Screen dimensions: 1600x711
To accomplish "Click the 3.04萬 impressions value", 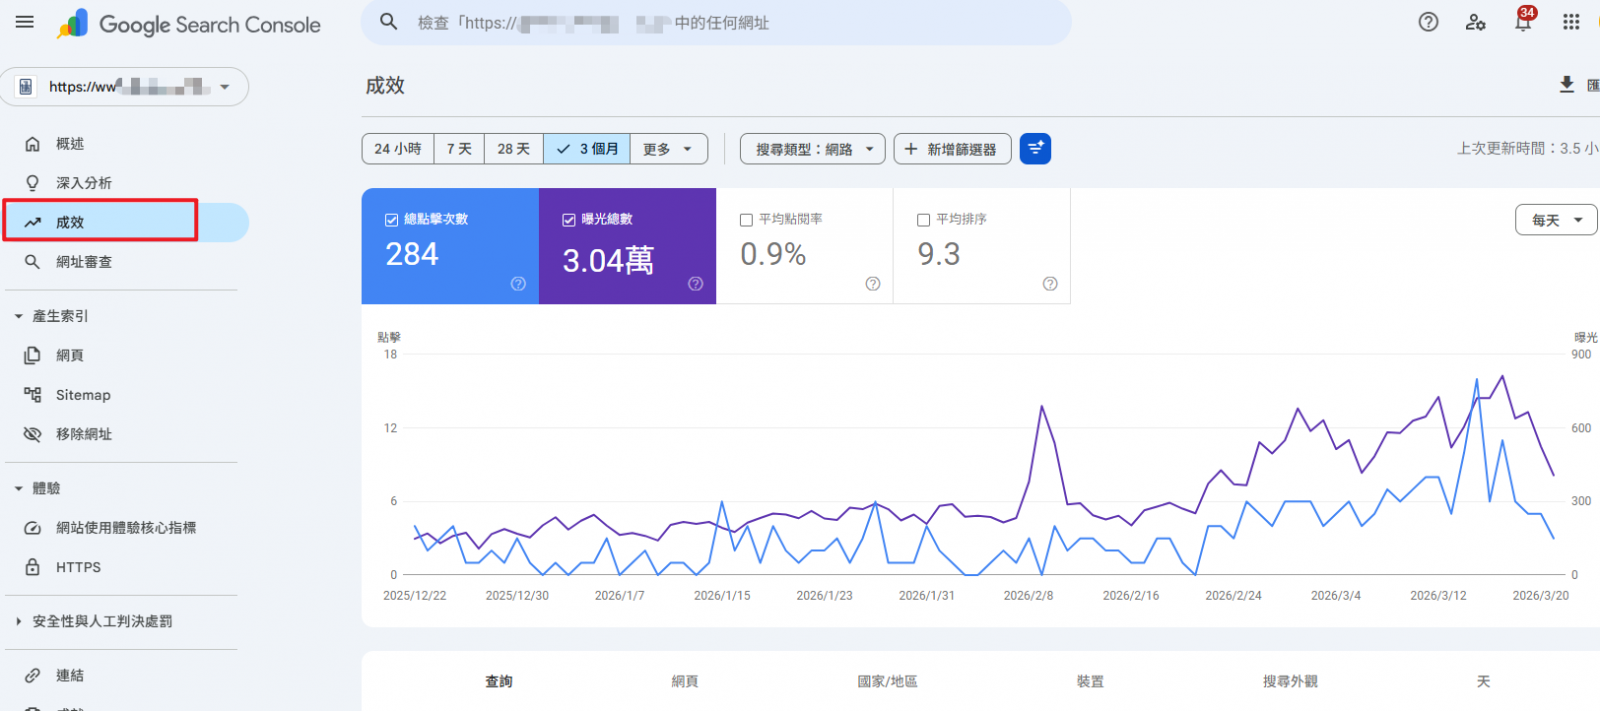I will point(608,261).
